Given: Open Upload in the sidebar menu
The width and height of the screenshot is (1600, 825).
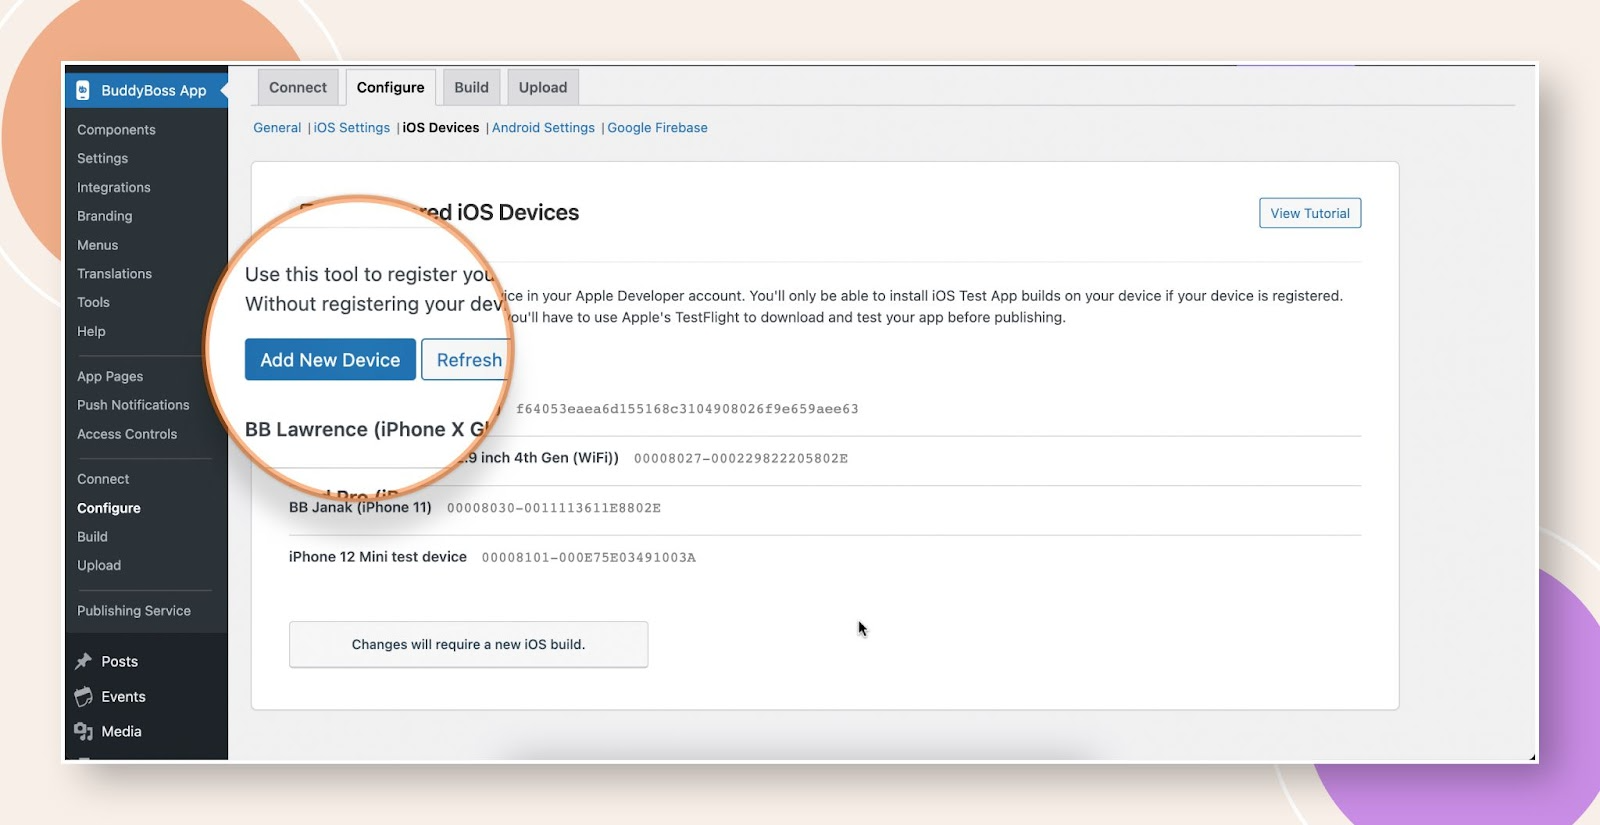Looking at the screenshot, I should pos(99,565).
